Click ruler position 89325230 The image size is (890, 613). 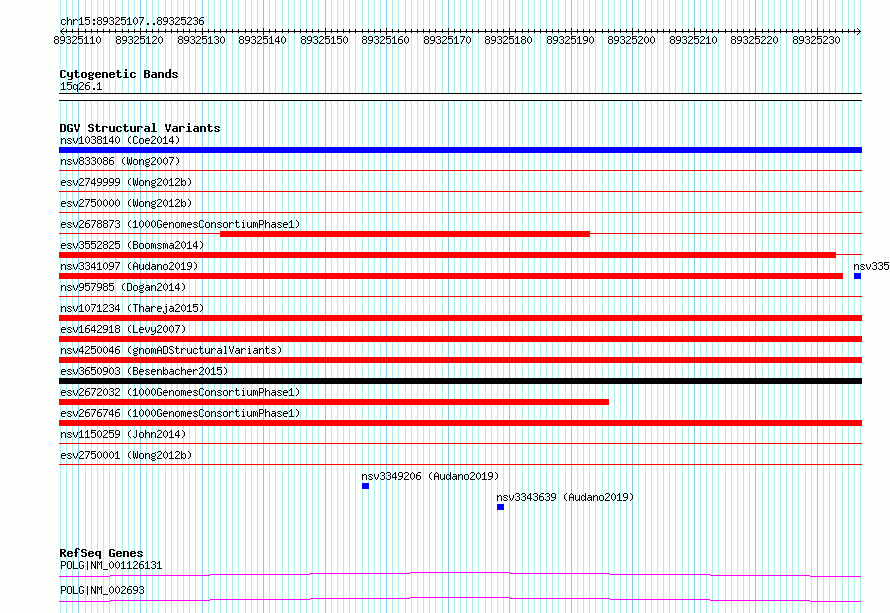(x=816, y=40)
